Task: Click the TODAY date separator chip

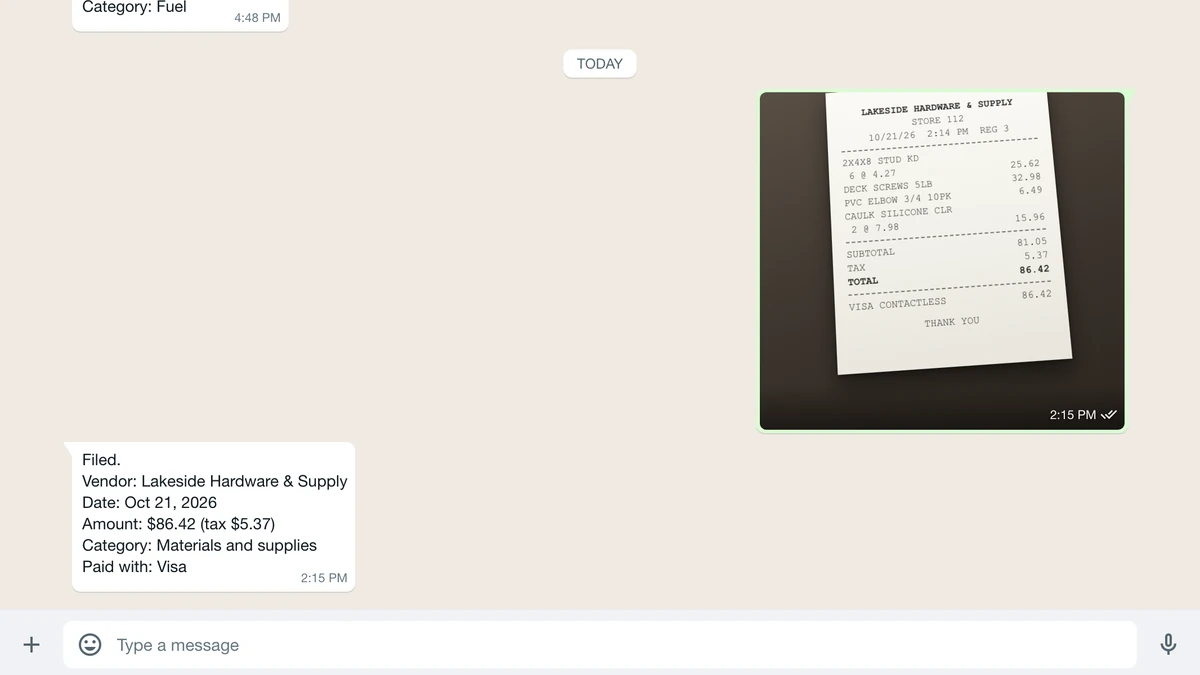Action: 600,64
